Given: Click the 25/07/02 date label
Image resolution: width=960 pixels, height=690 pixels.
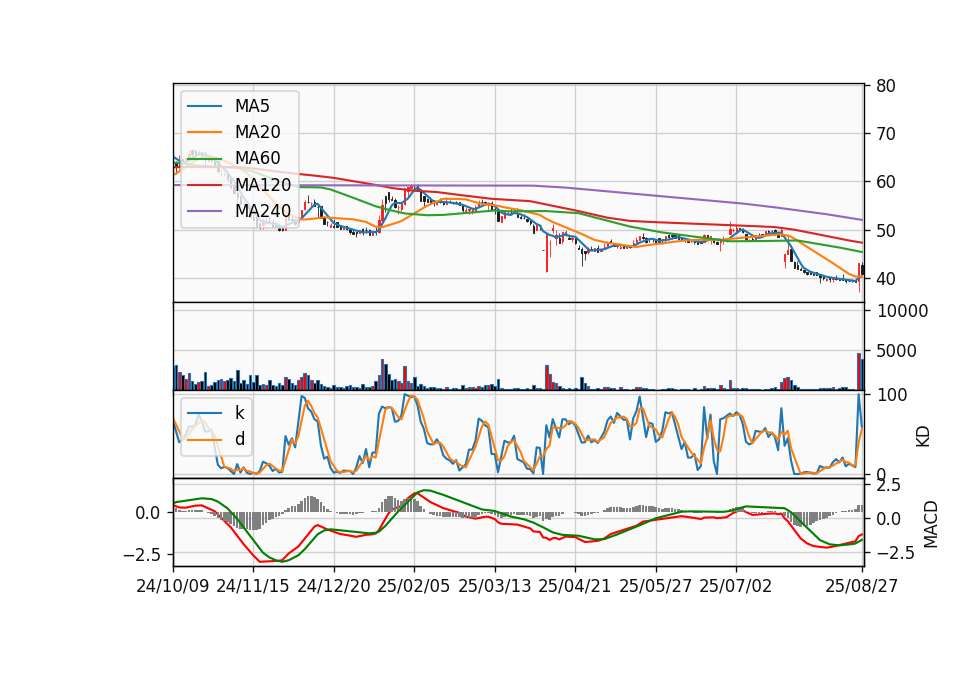Looking at the screenshot, I should [735, 586].
